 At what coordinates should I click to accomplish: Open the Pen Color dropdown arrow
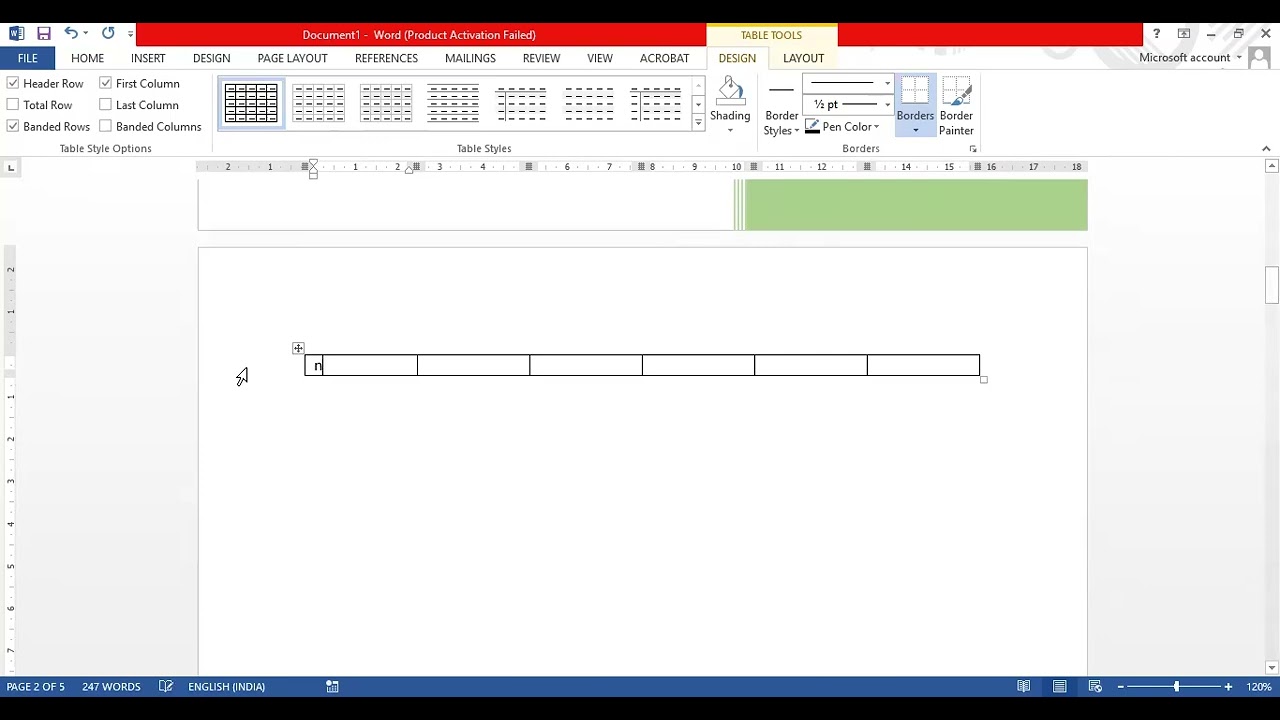(x=877, y=127)
